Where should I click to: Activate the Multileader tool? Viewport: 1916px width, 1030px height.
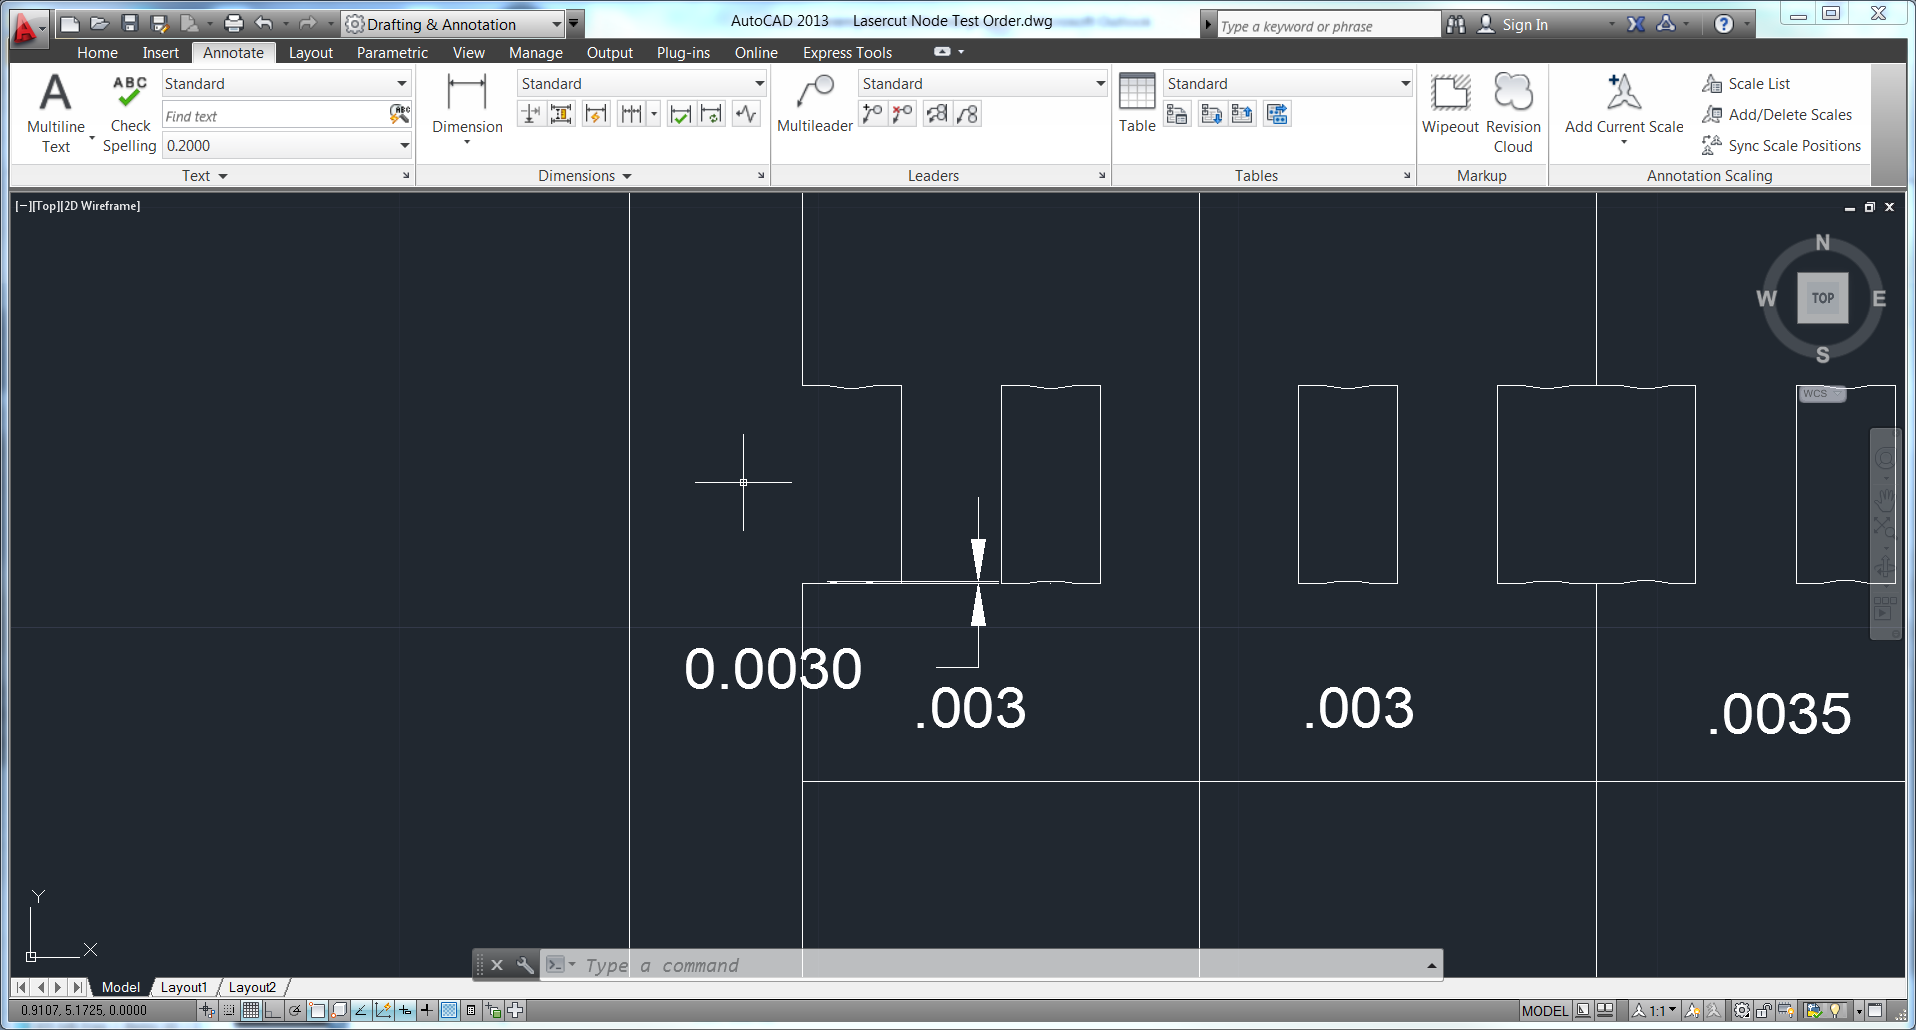coord(815,105)
